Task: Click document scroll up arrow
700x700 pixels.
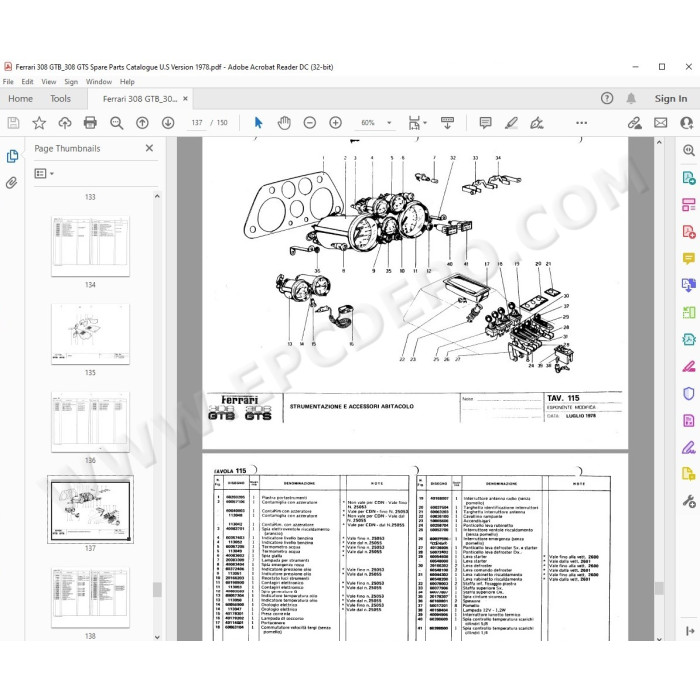Action: (x=659, y=142)
